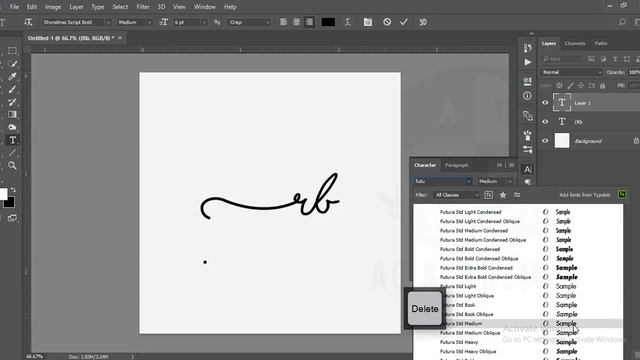Switch to the Paragraph tab
640x360 pixels.
456,165
